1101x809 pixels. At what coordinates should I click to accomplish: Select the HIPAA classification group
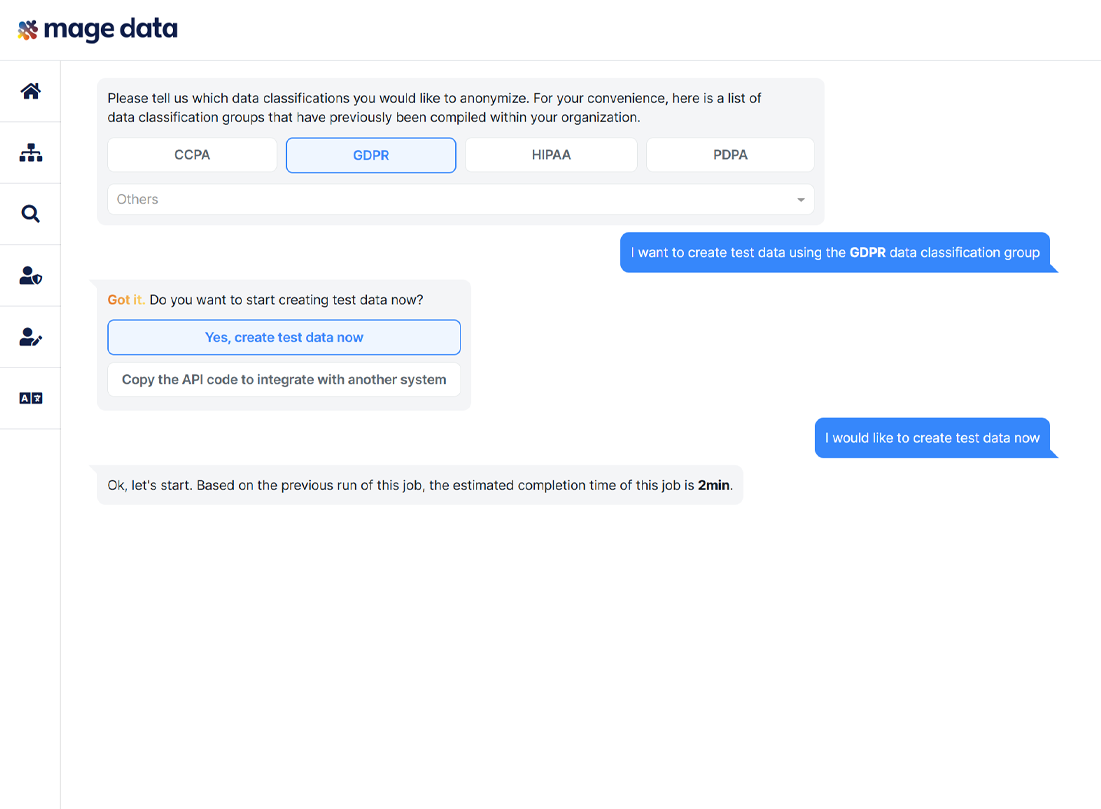pyautogui.click(x=551, y=155)
